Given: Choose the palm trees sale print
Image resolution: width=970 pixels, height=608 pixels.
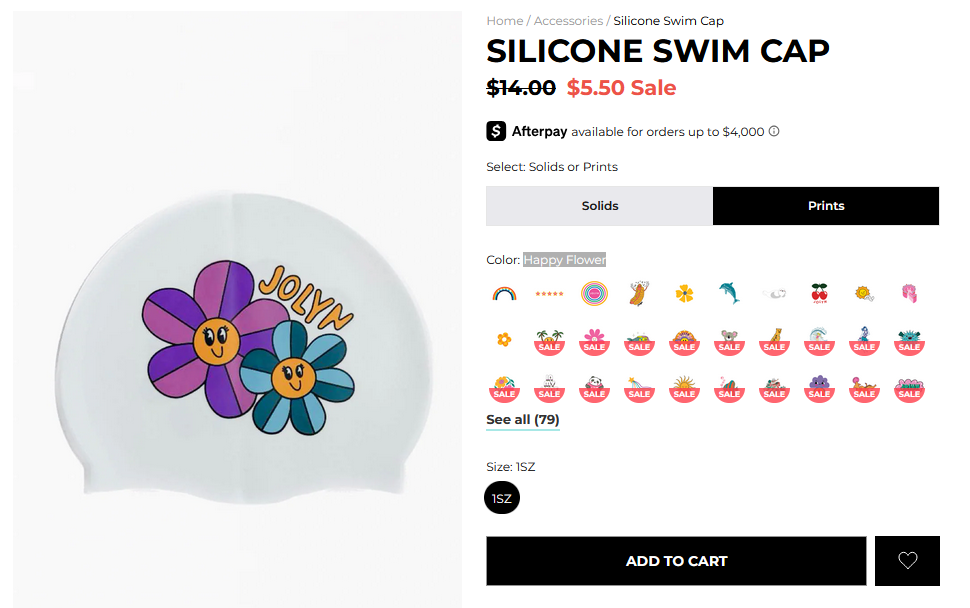Looking at the screenshot, I should 549,340.
